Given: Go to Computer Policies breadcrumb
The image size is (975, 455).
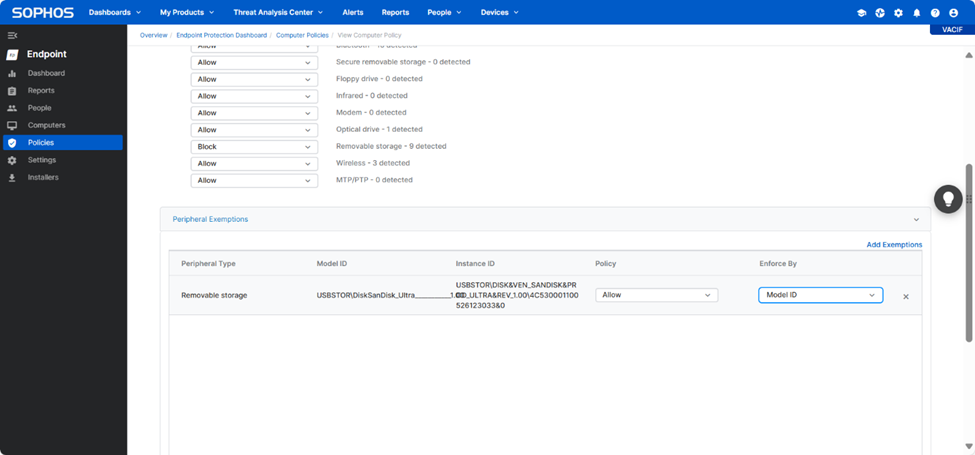Looking at the screenshot, I should [302, 35].
